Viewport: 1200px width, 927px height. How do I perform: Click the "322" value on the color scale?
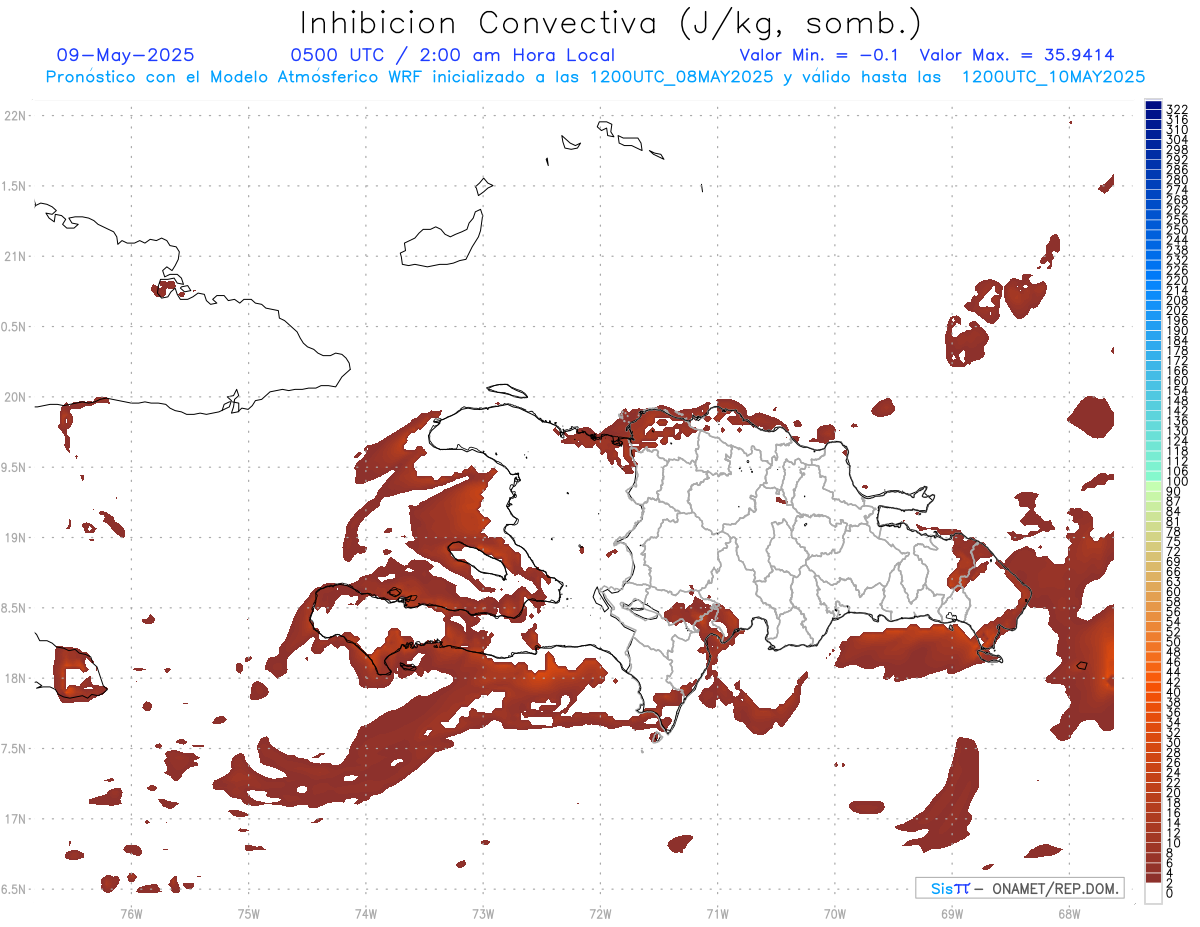click(x=1177, y=109)
